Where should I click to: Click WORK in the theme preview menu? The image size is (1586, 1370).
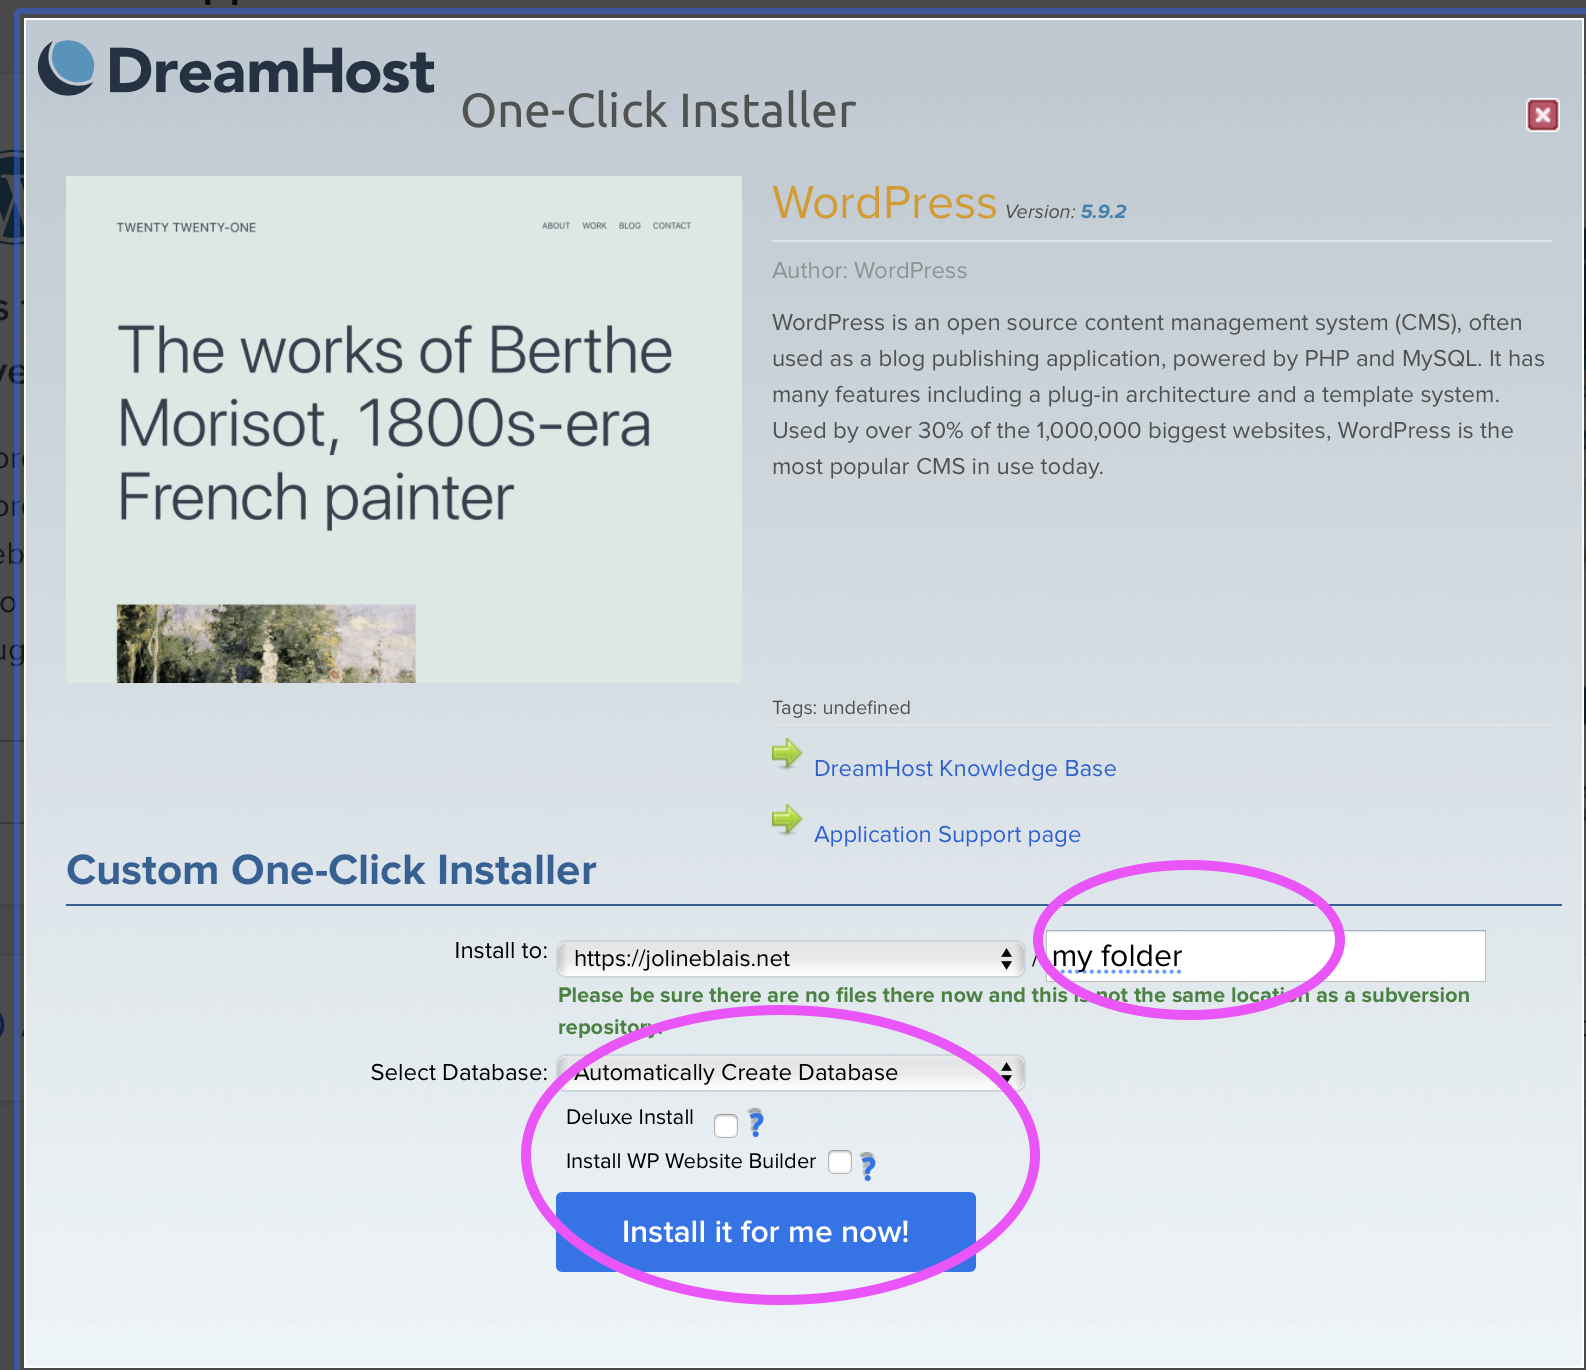pyautogui.click(x=594, y=226)
